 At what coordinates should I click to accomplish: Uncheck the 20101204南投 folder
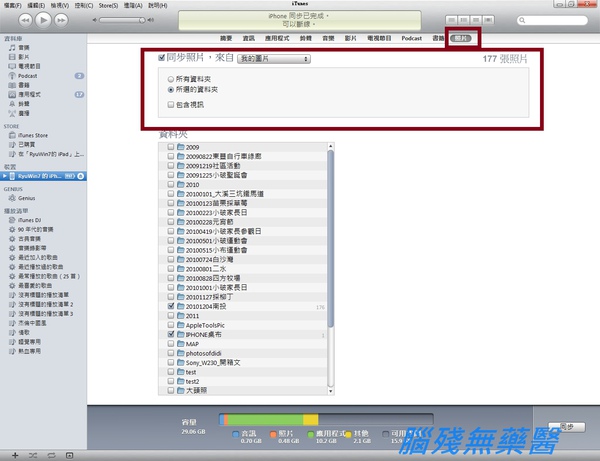[x=171, y=306]
